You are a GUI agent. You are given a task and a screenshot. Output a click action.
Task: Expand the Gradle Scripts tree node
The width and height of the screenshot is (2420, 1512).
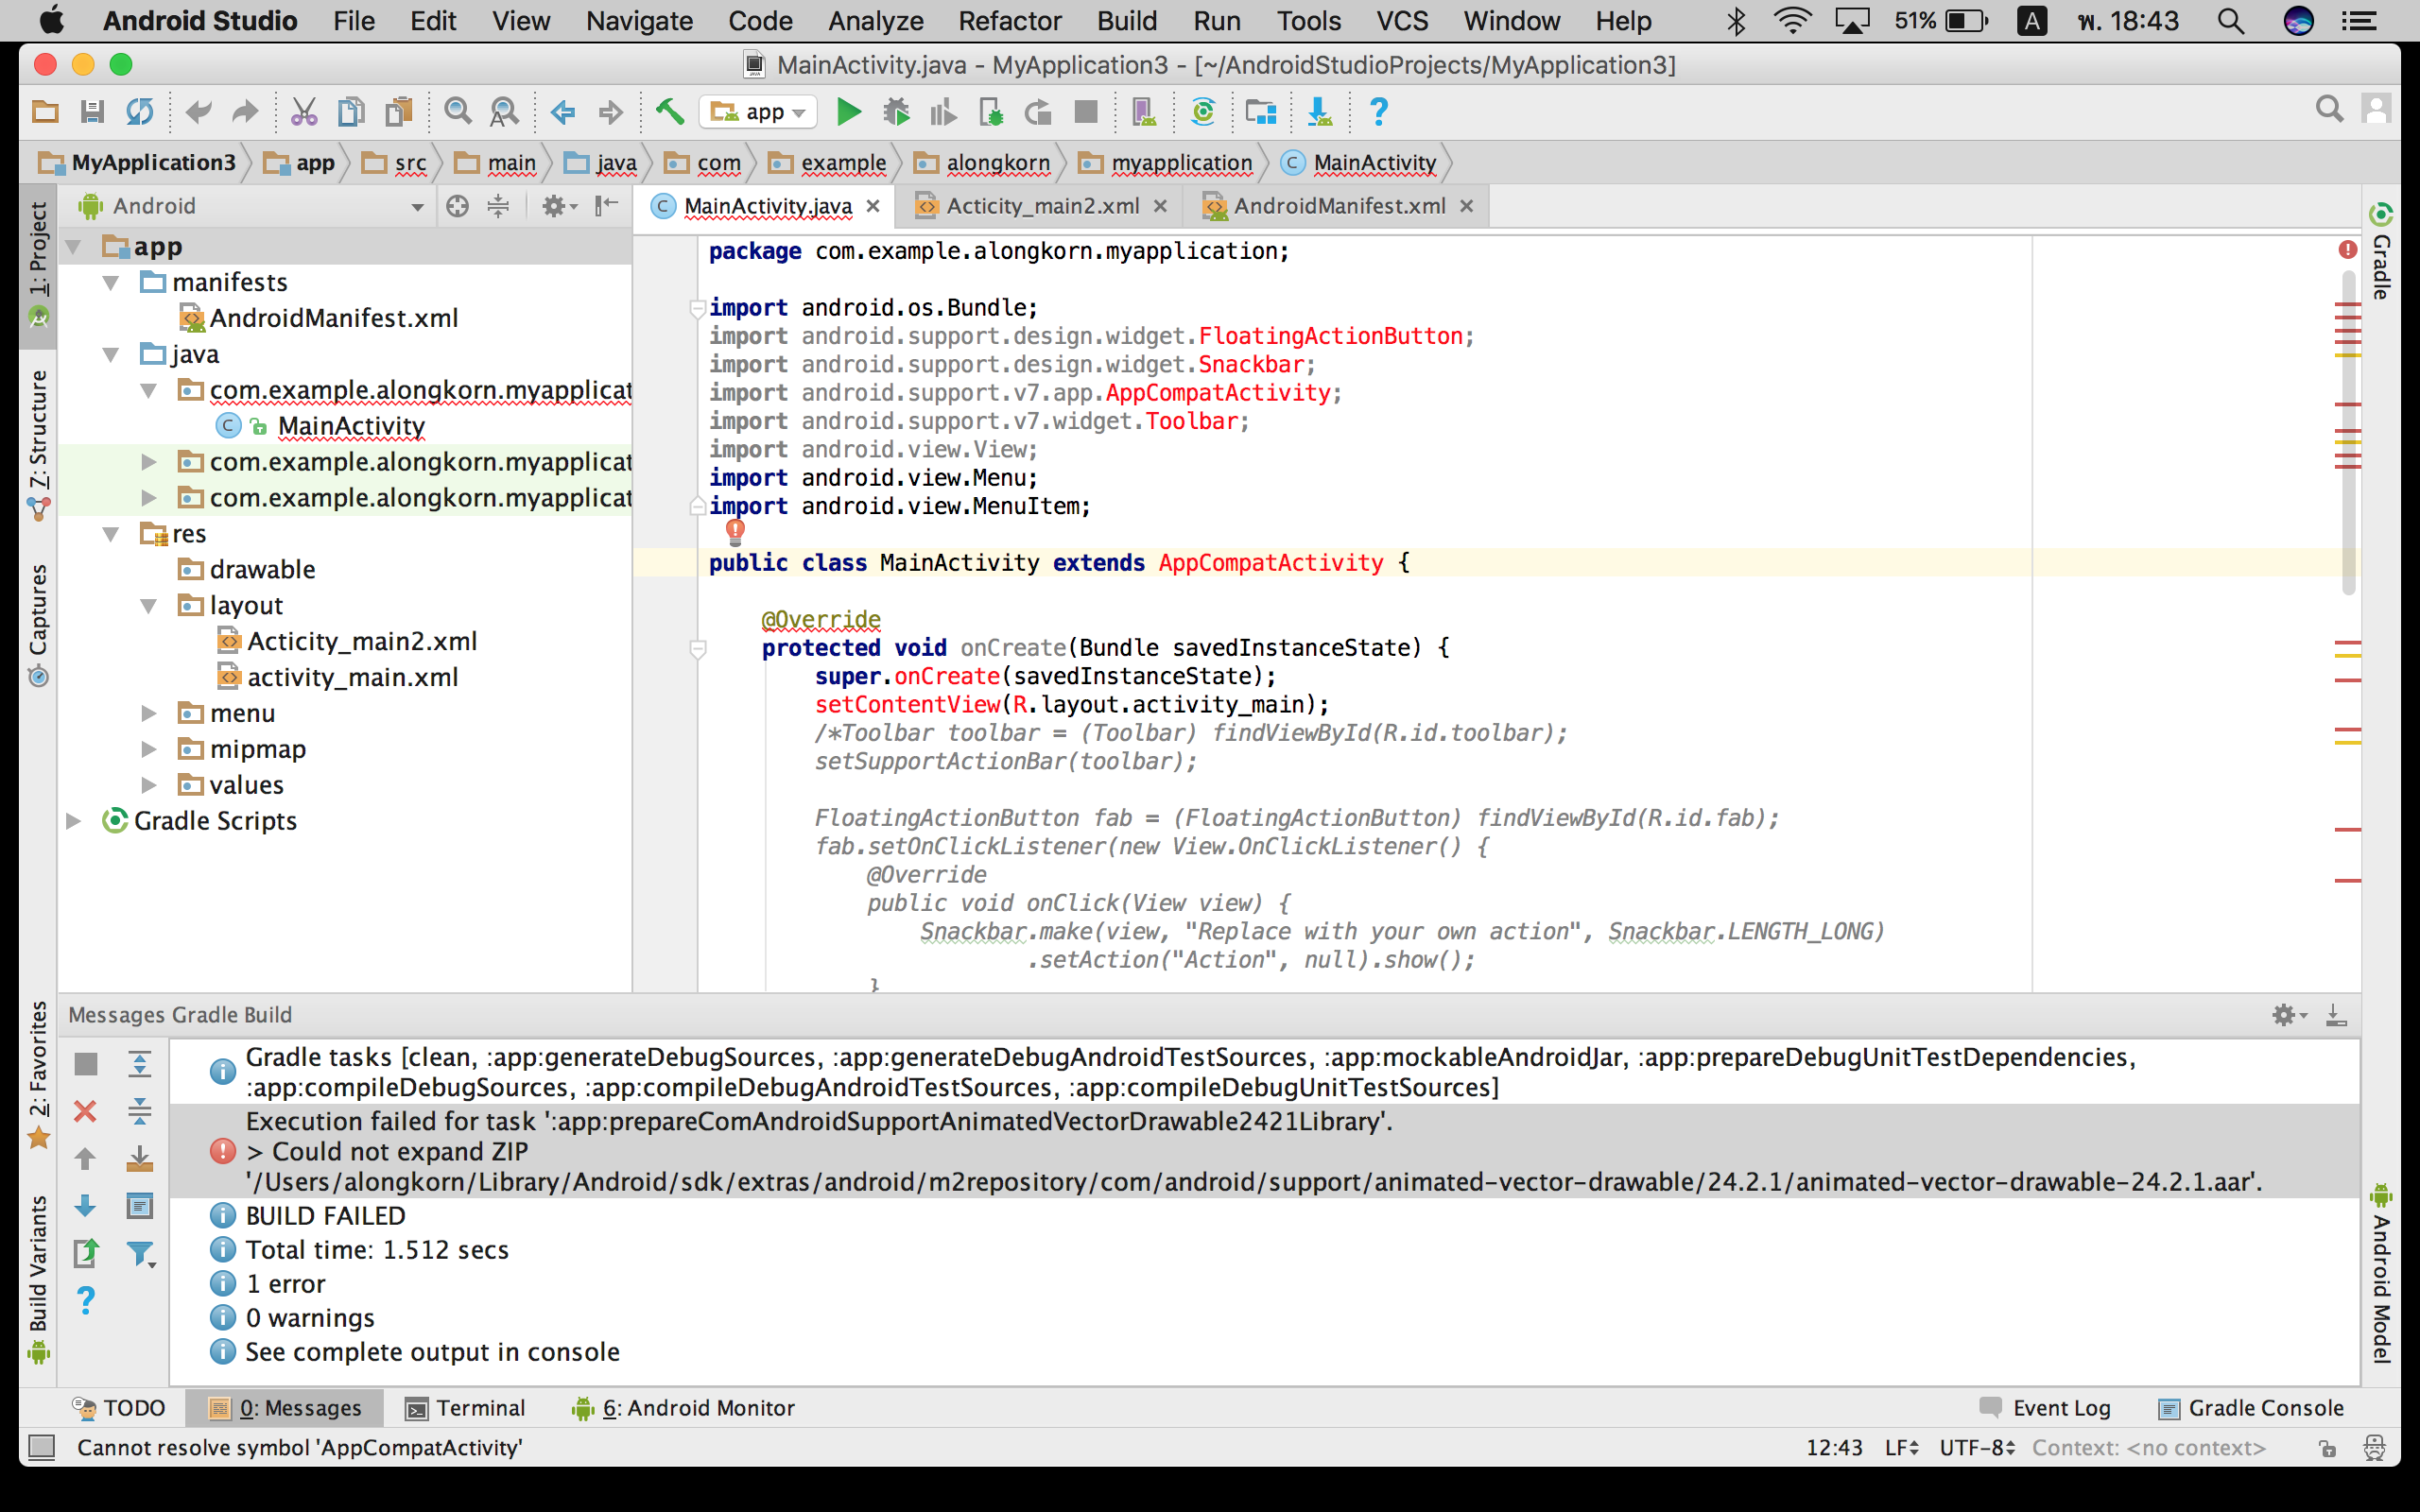click(74, 821)
